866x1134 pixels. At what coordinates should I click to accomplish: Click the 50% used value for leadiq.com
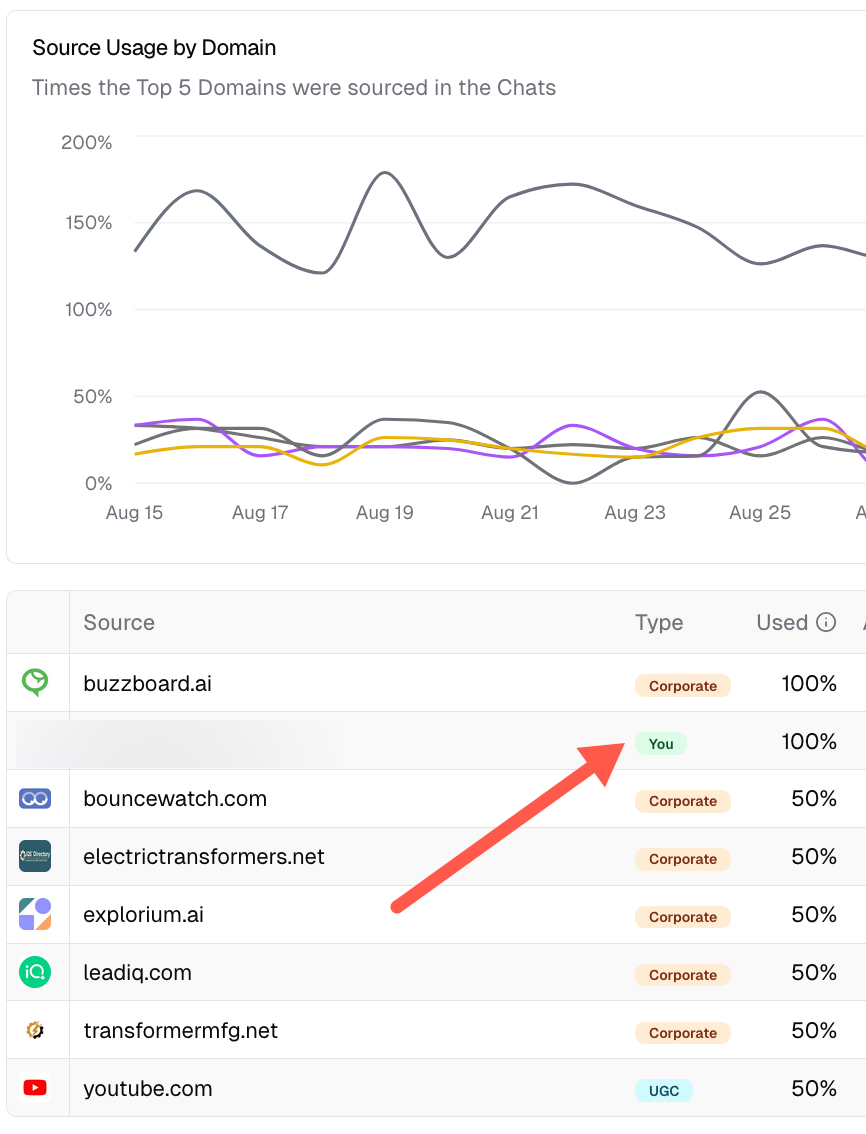point(814,972)
